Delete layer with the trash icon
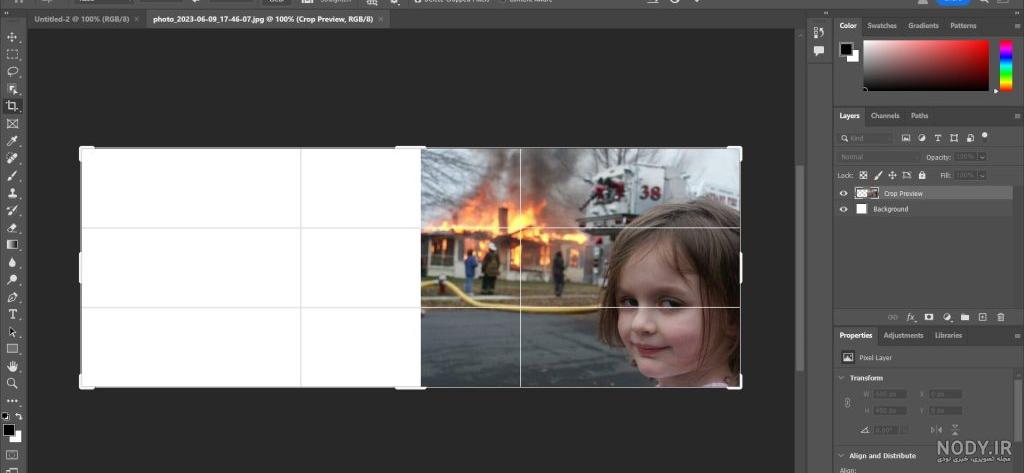The image size is (1024, 473). tap(1000, 317)
